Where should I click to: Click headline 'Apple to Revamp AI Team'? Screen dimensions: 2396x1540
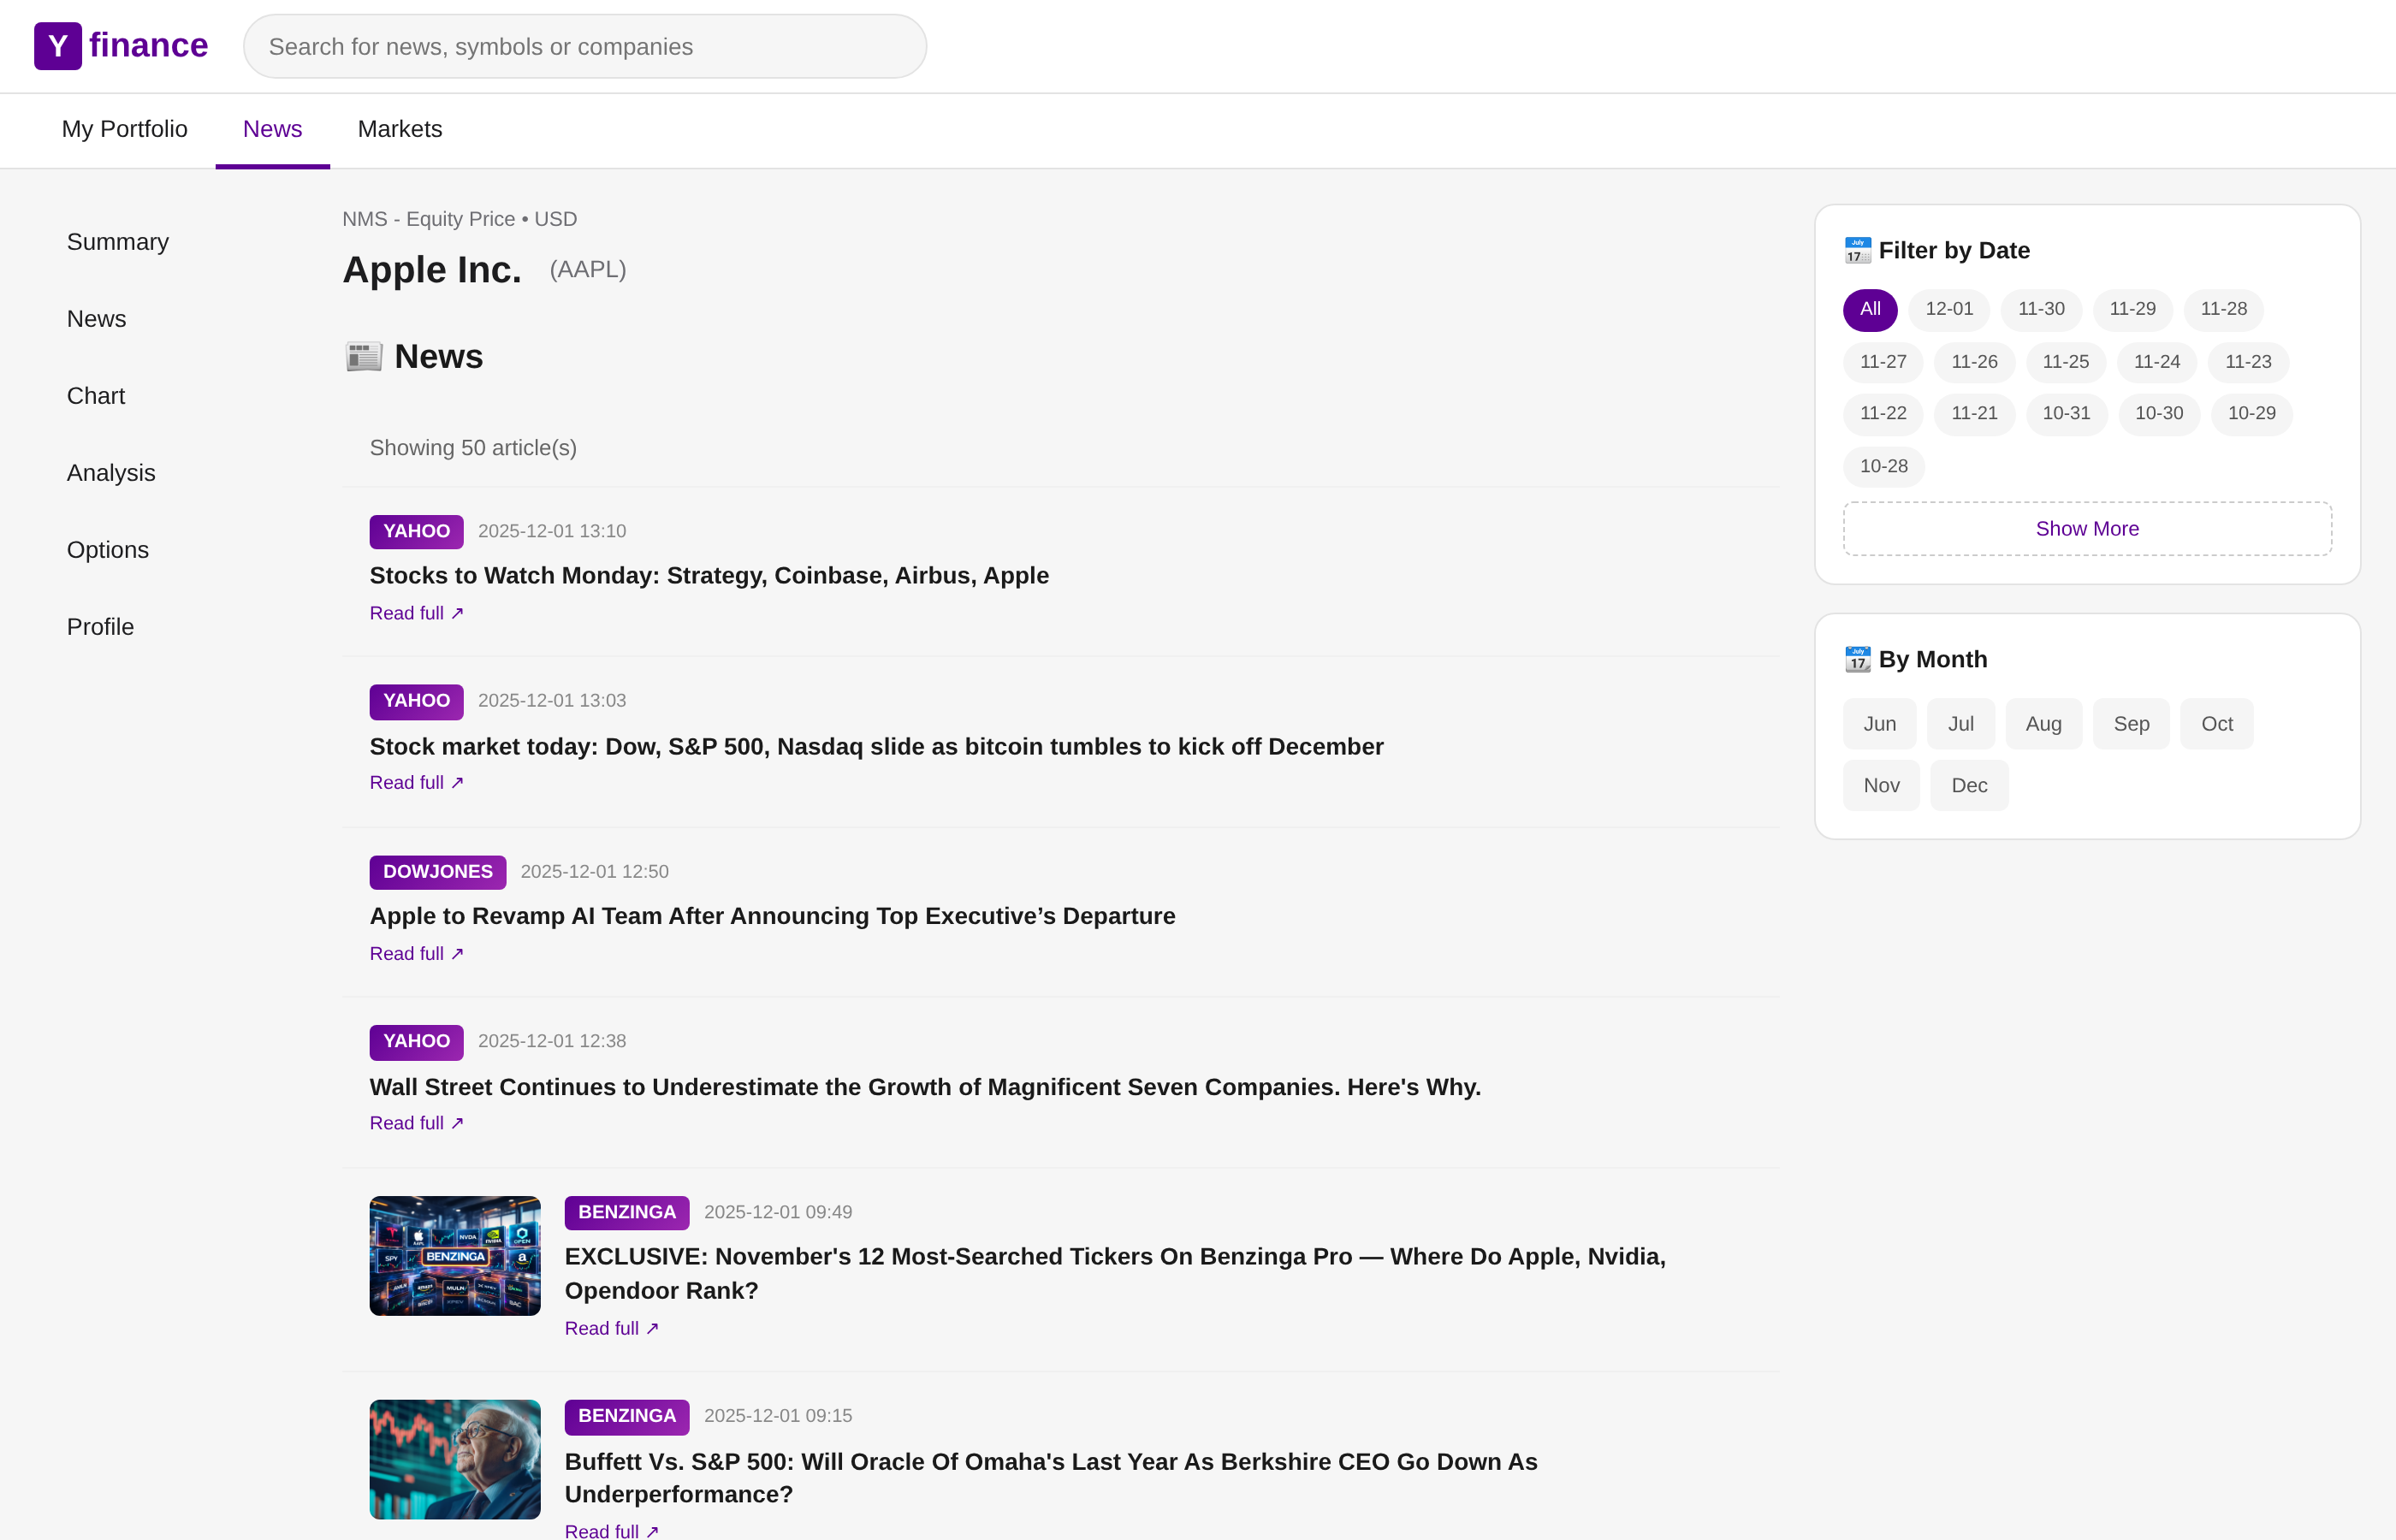772,916
